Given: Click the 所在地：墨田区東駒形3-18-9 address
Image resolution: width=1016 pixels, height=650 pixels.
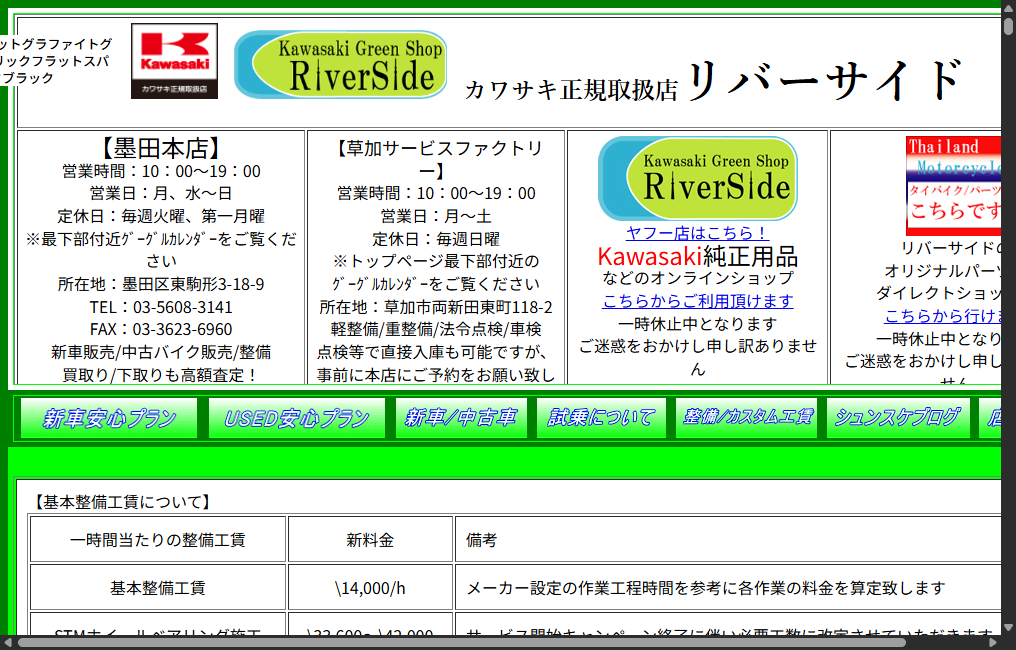Looking at the screenshot, I should pyautogui.click(x=161, y=284).
